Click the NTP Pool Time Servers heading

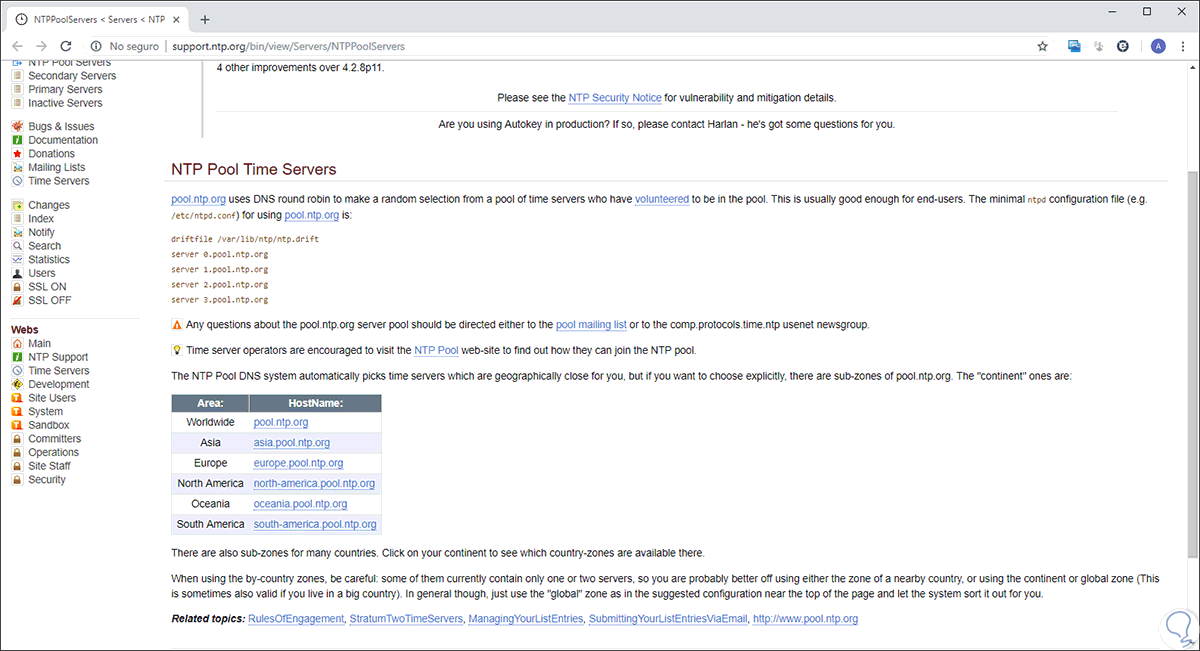[x=254, y=169]
